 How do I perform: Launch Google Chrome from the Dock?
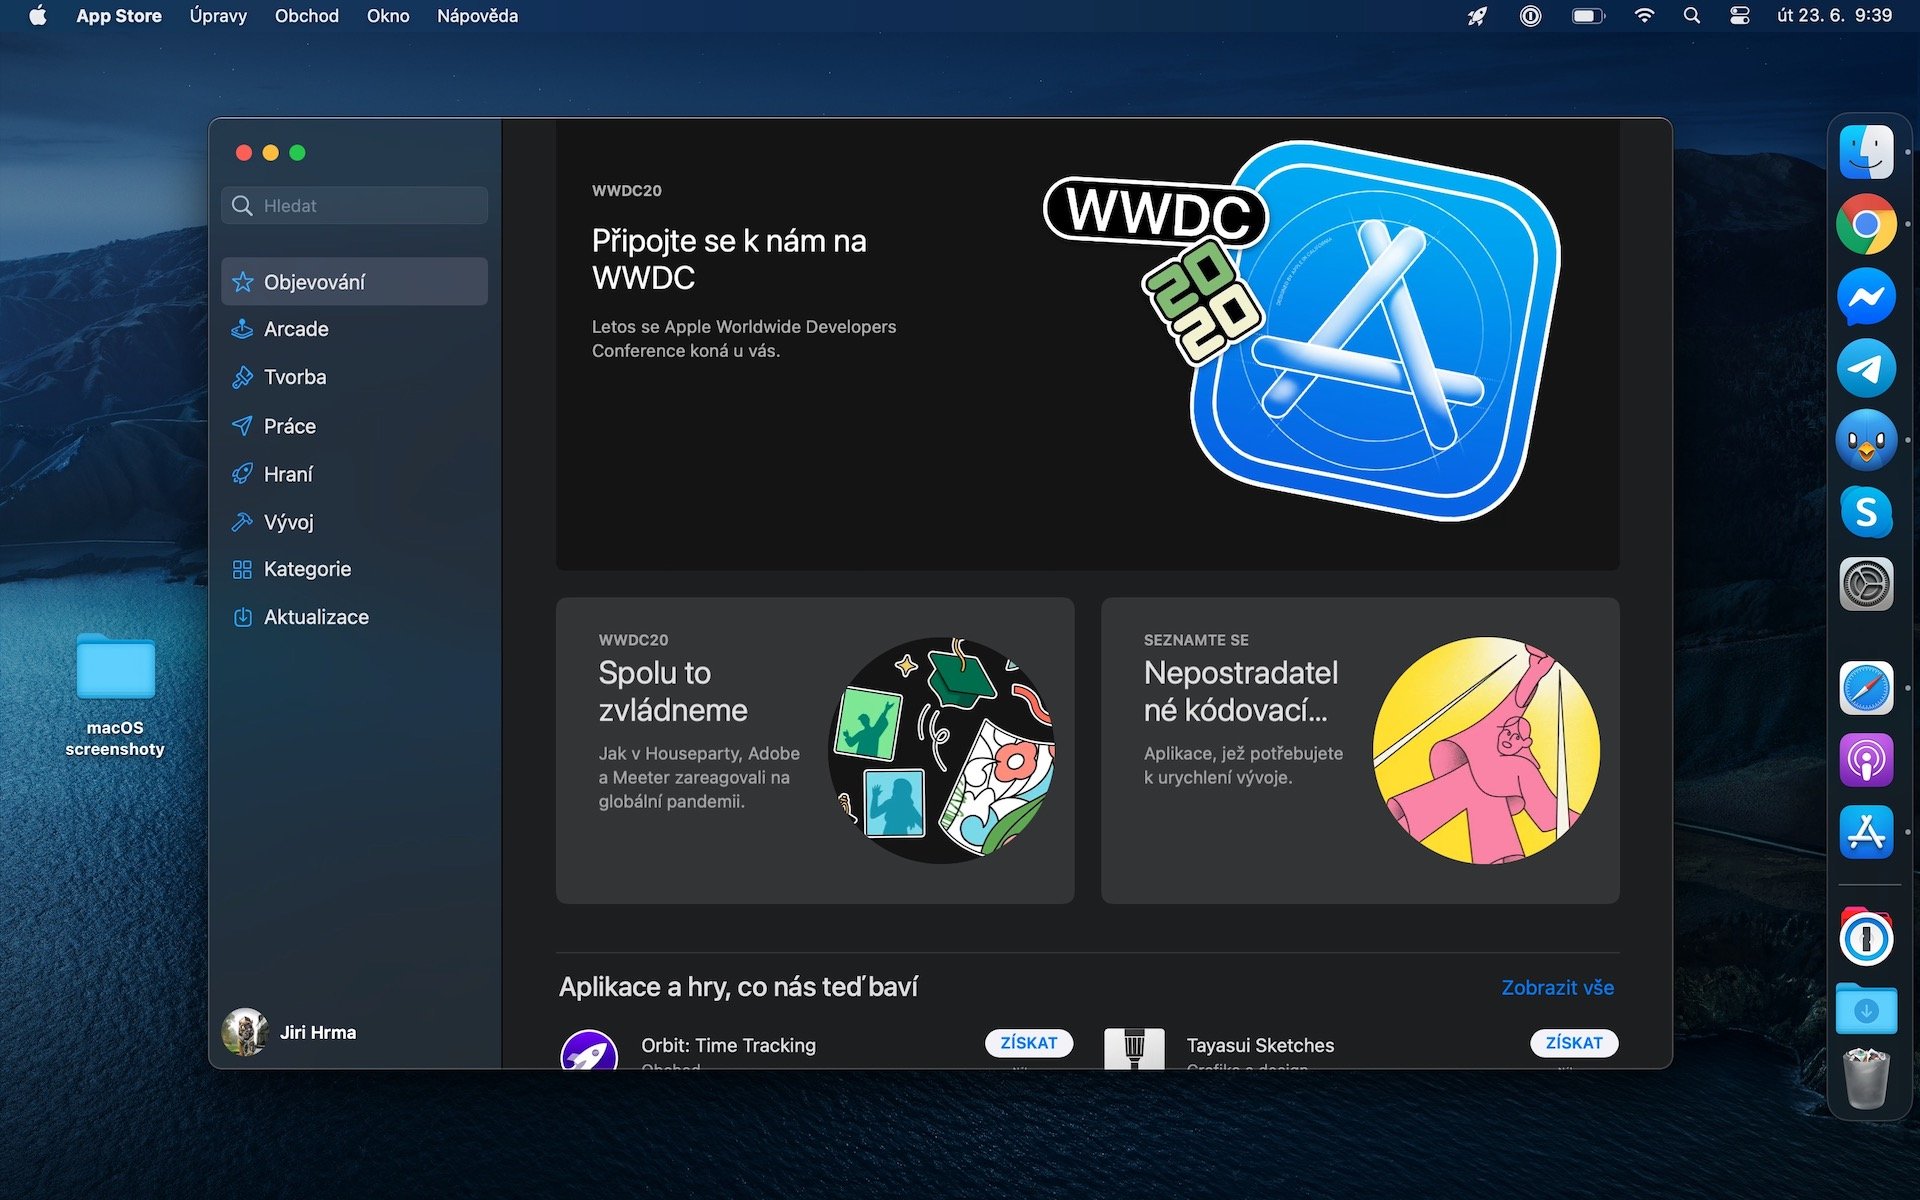point(1866,224)
